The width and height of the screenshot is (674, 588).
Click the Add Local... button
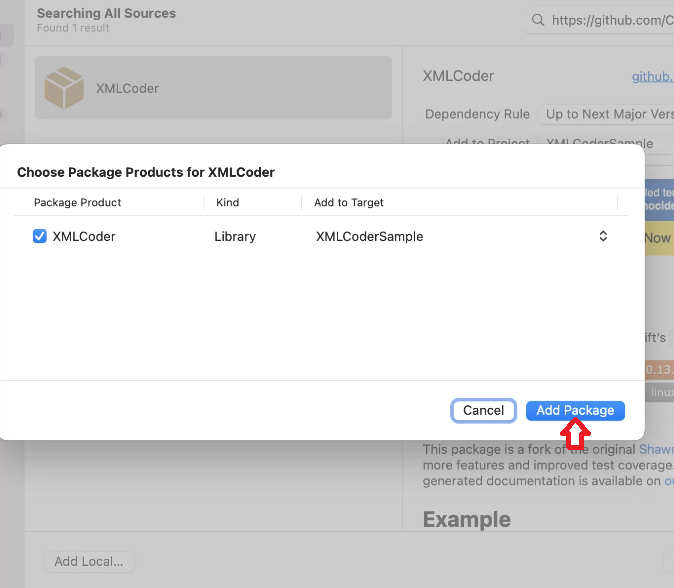[89, 561]
